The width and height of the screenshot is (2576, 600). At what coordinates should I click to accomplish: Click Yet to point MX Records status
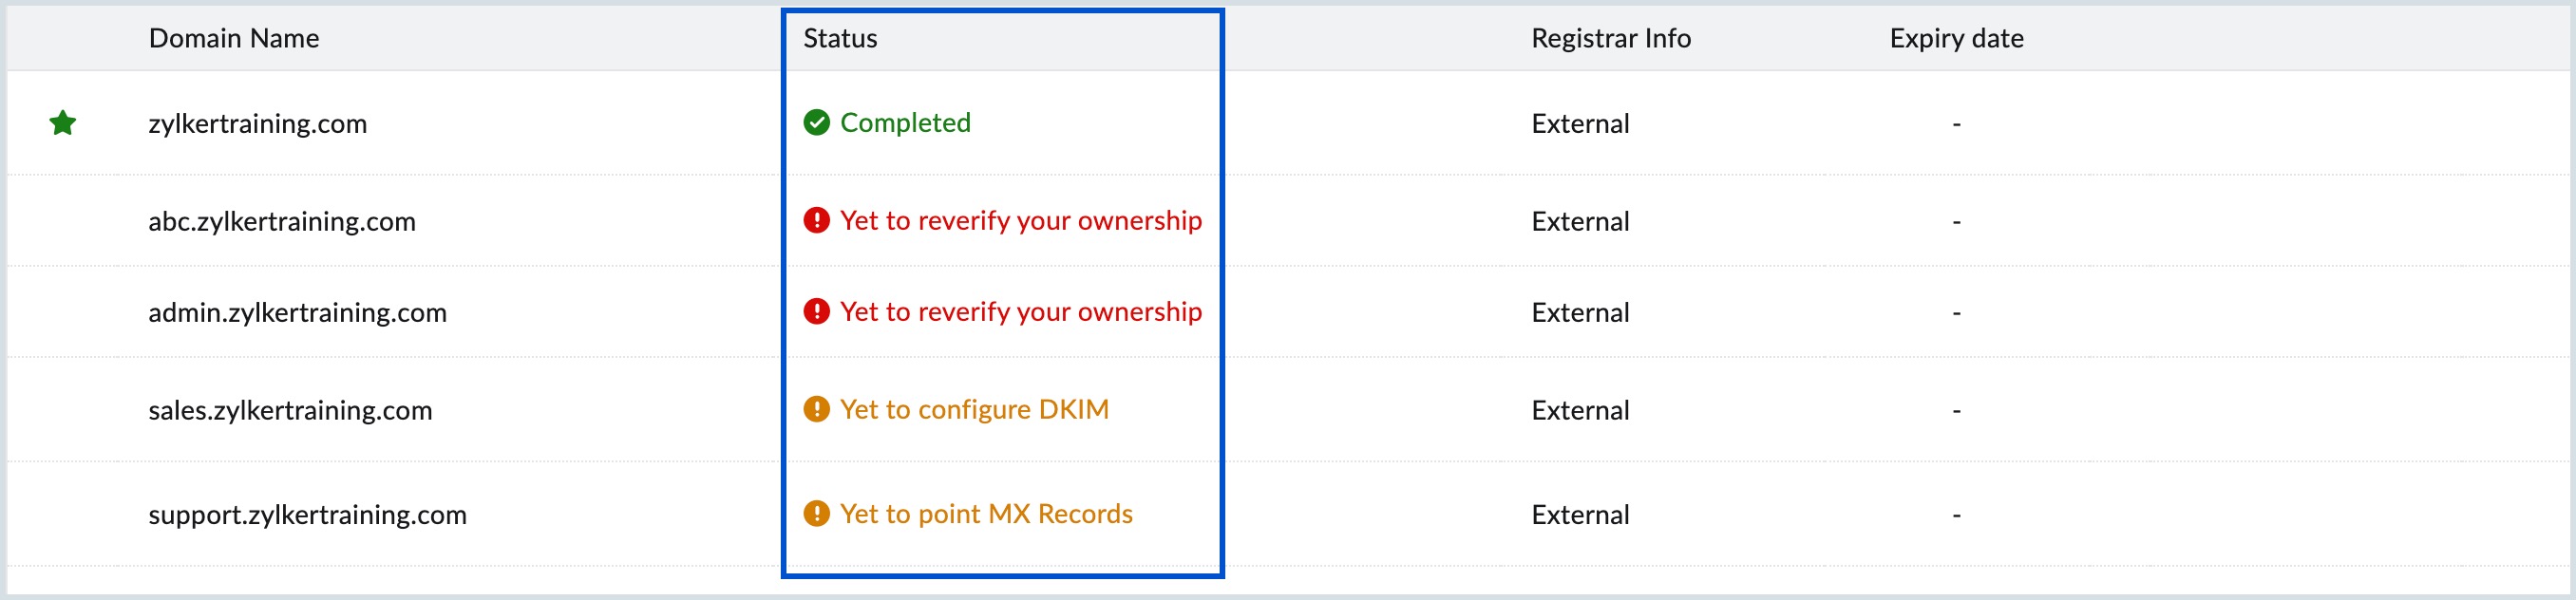click(x=985, y=513)
